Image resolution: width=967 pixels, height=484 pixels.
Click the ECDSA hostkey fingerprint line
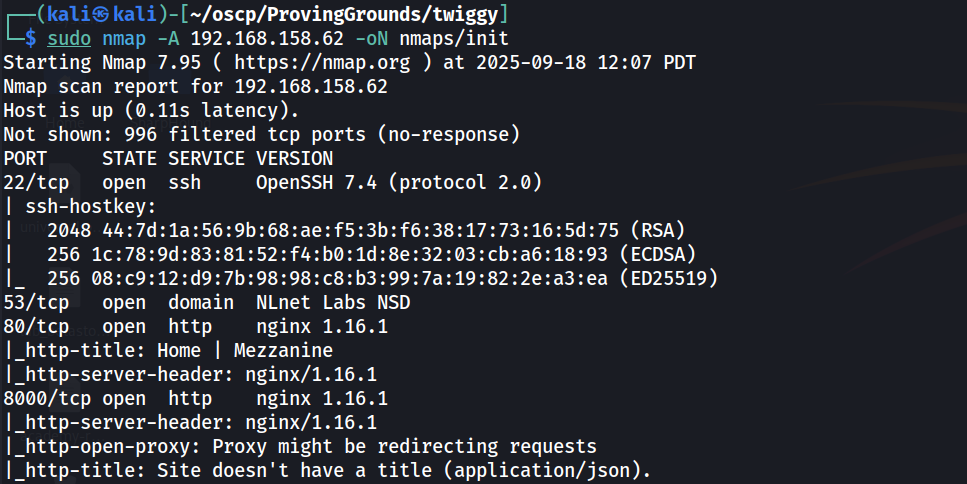click(x=360, y=254)
